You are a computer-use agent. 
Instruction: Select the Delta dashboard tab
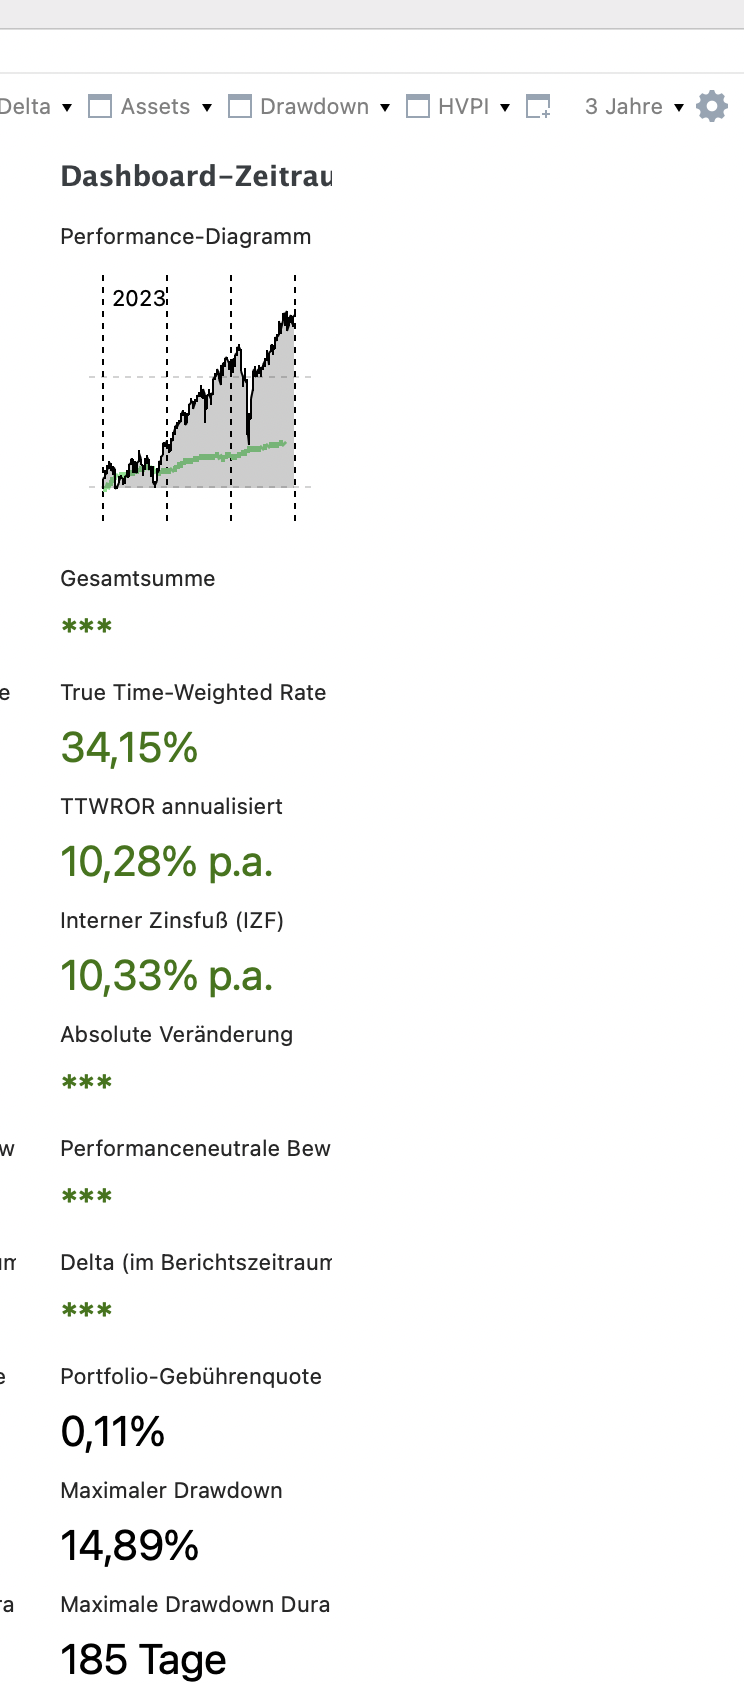(26, 107)
